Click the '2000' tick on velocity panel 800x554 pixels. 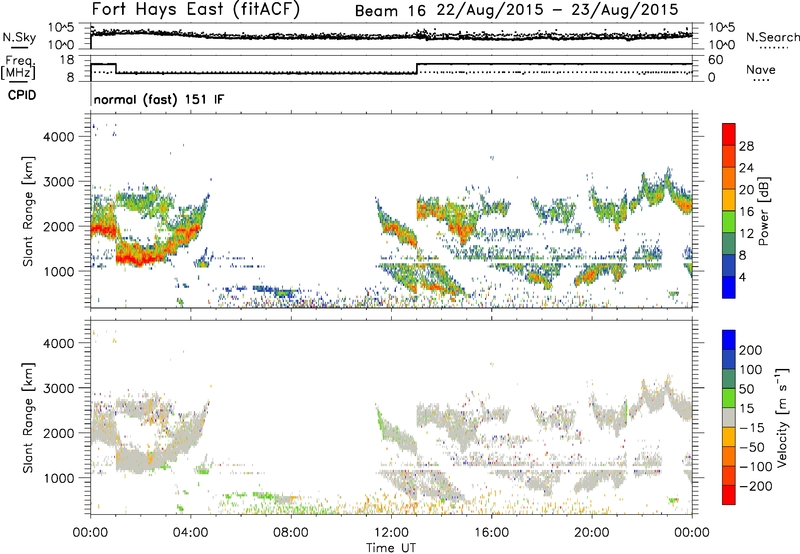click(x=59, y=433)
